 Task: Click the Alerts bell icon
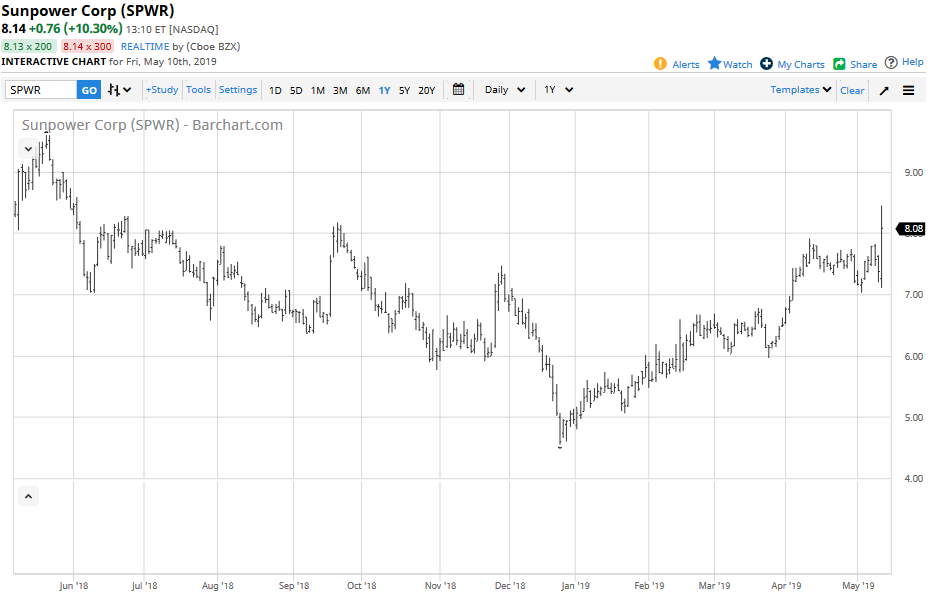pyautogui.click(x=660, y=64)
